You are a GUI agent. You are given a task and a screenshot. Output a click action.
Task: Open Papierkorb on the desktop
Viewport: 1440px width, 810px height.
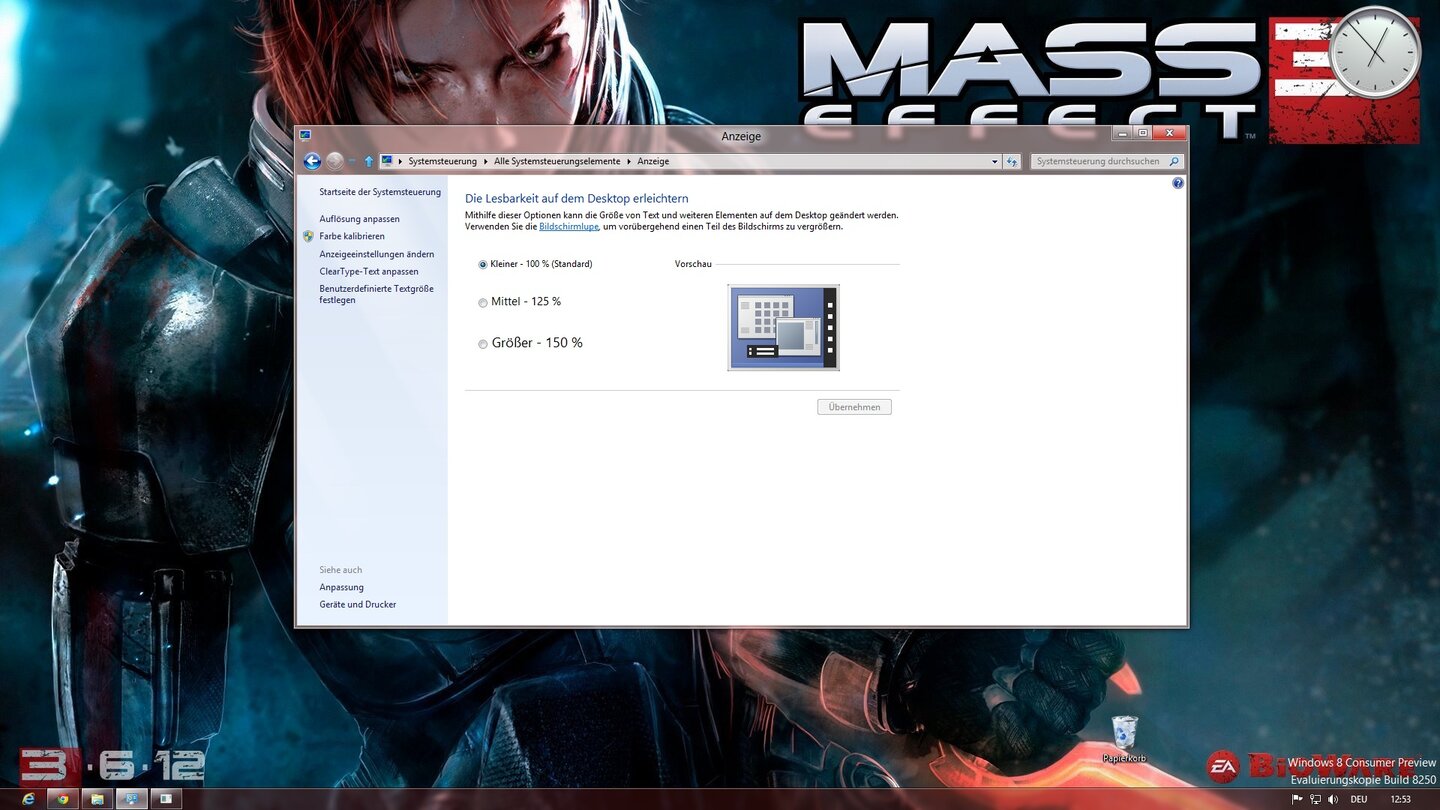click(x=1125, y=739)
